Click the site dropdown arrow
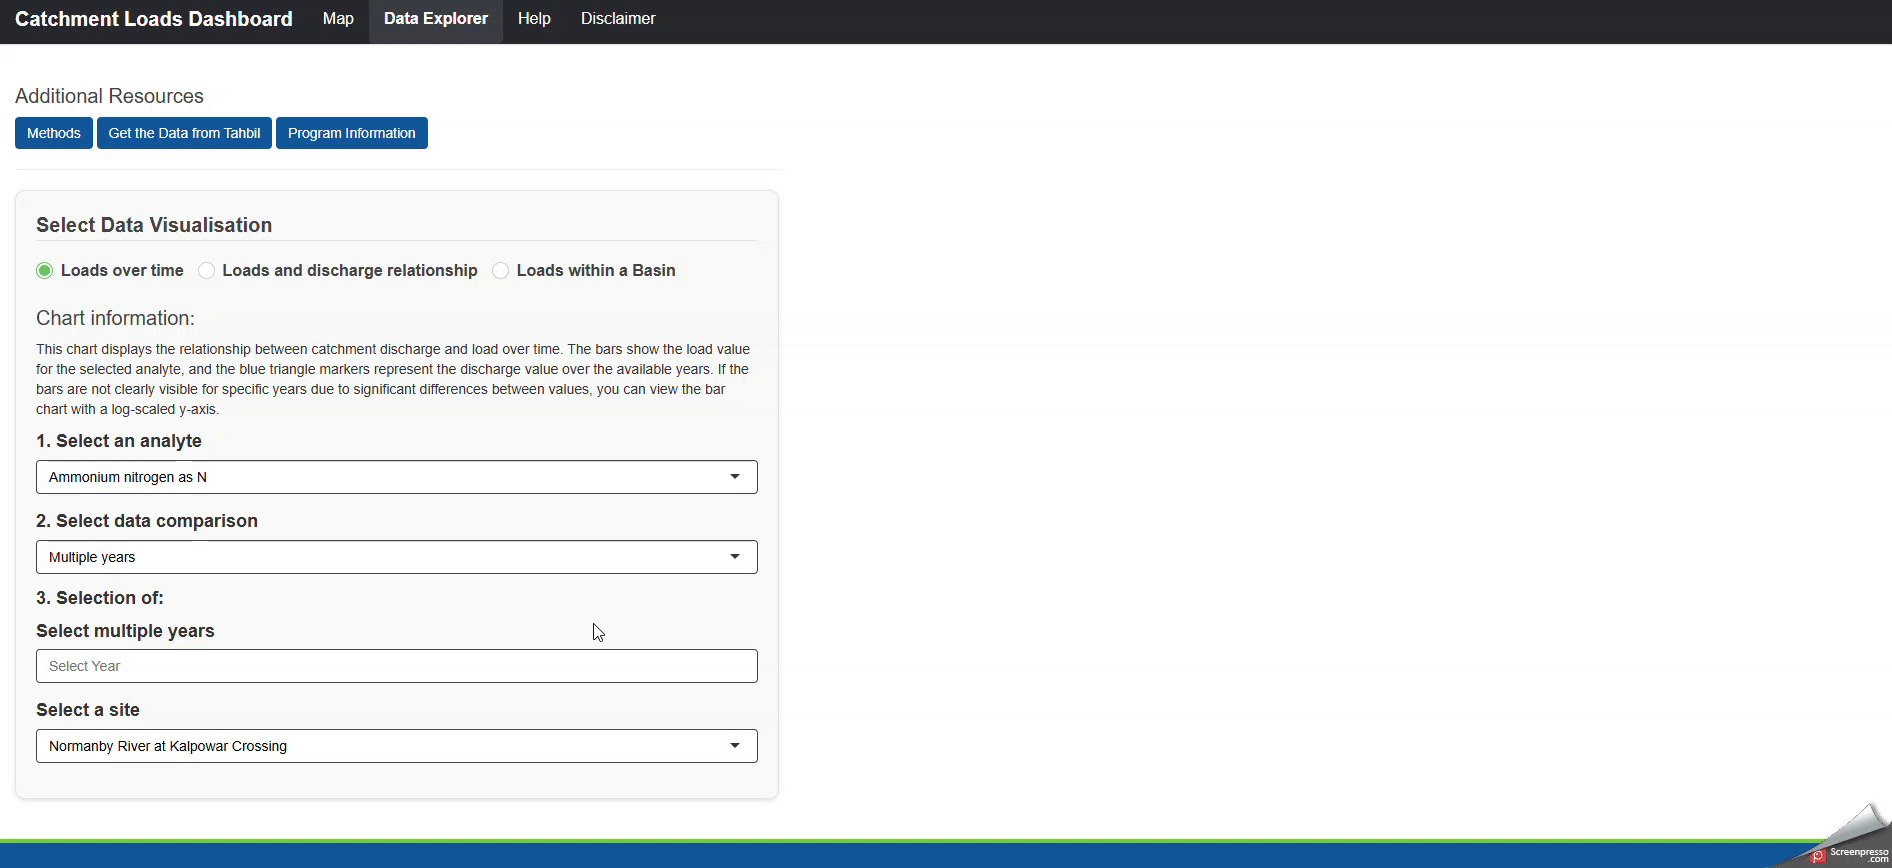 (x=735, y=746)
